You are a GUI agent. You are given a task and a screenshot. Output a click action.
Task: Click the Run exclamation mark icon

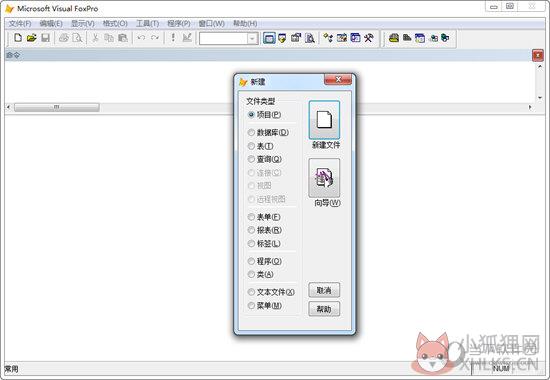click(173, 38)
